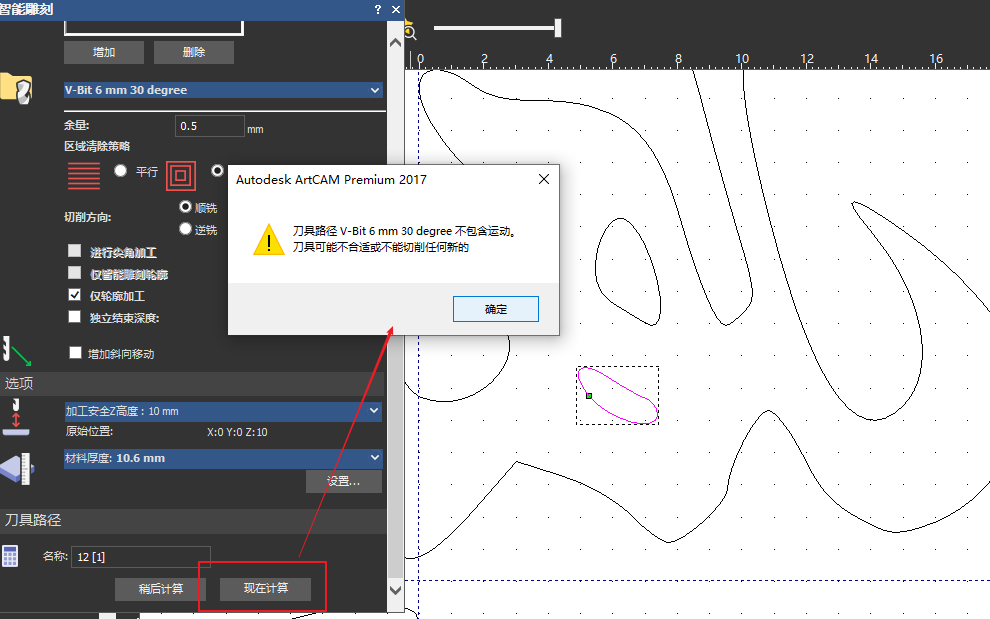Viewport: 990px width, 619px height.
Task: Click the Calculate Now button
Action: tap(265, 589)
